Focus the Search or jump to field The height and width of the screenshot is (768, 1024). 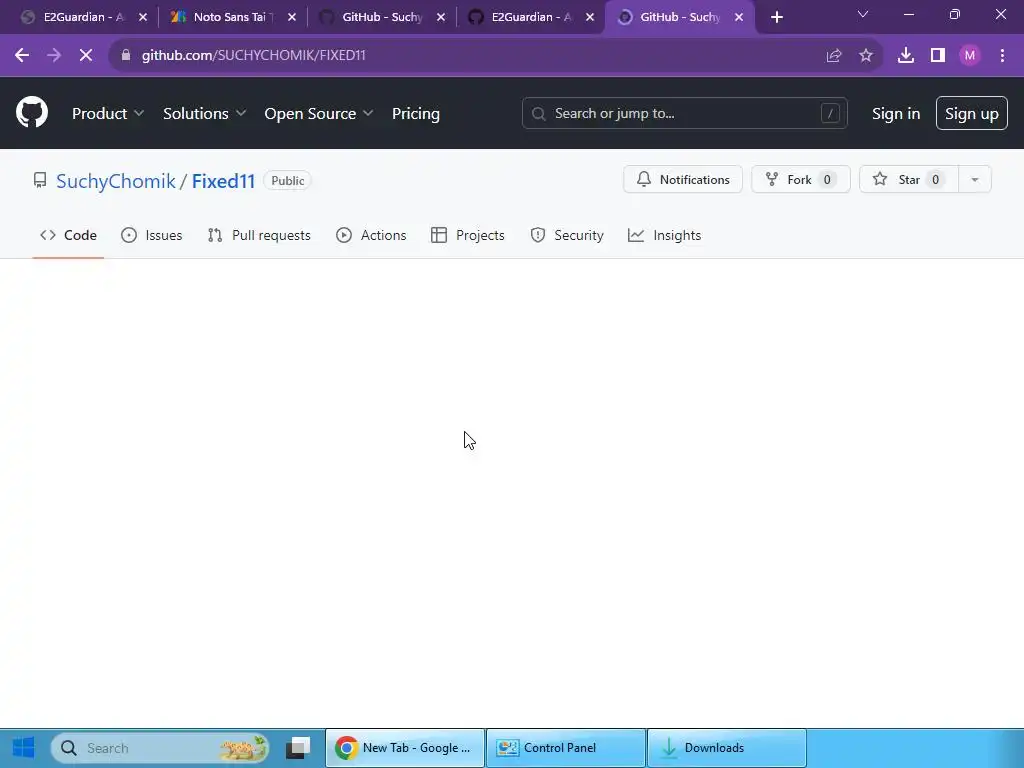click(684, 113)
